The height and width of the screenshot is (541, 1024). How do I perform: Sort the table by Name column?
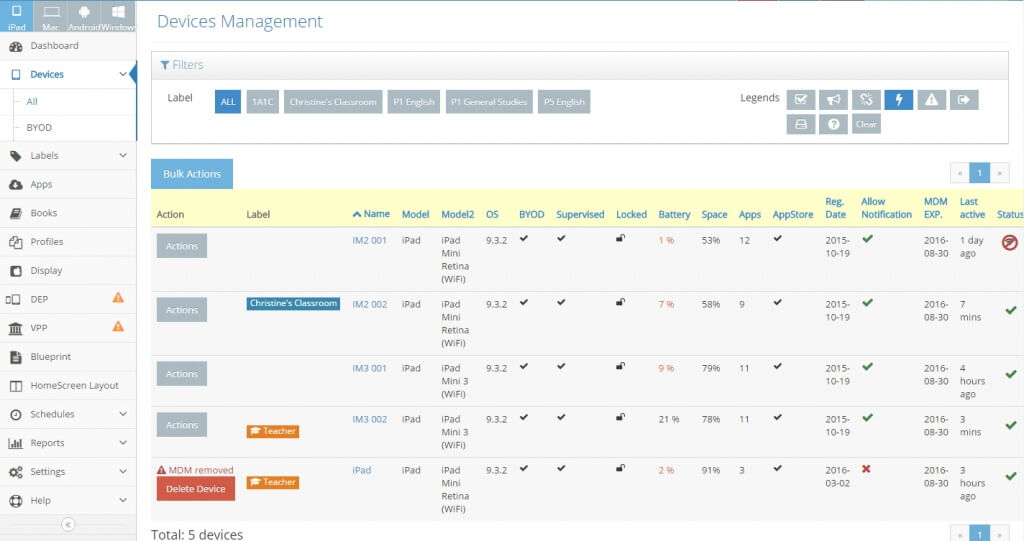371,214
